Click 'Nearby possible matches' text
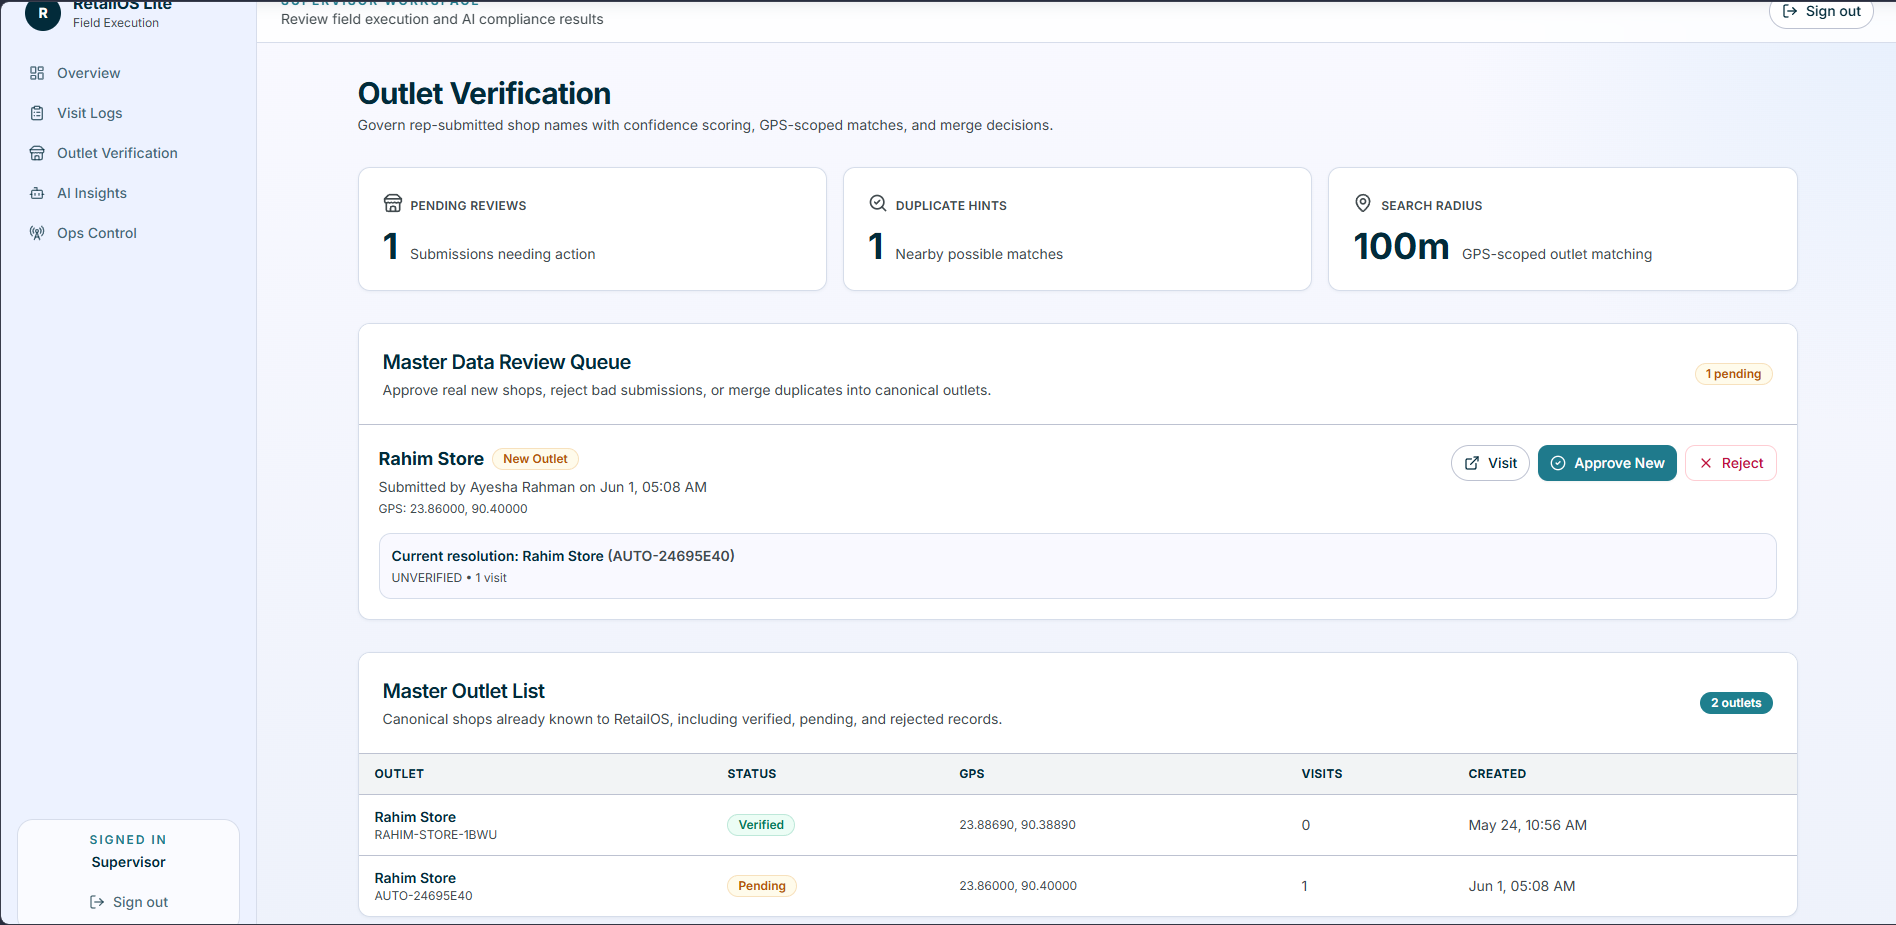 (x=979, y=254)
